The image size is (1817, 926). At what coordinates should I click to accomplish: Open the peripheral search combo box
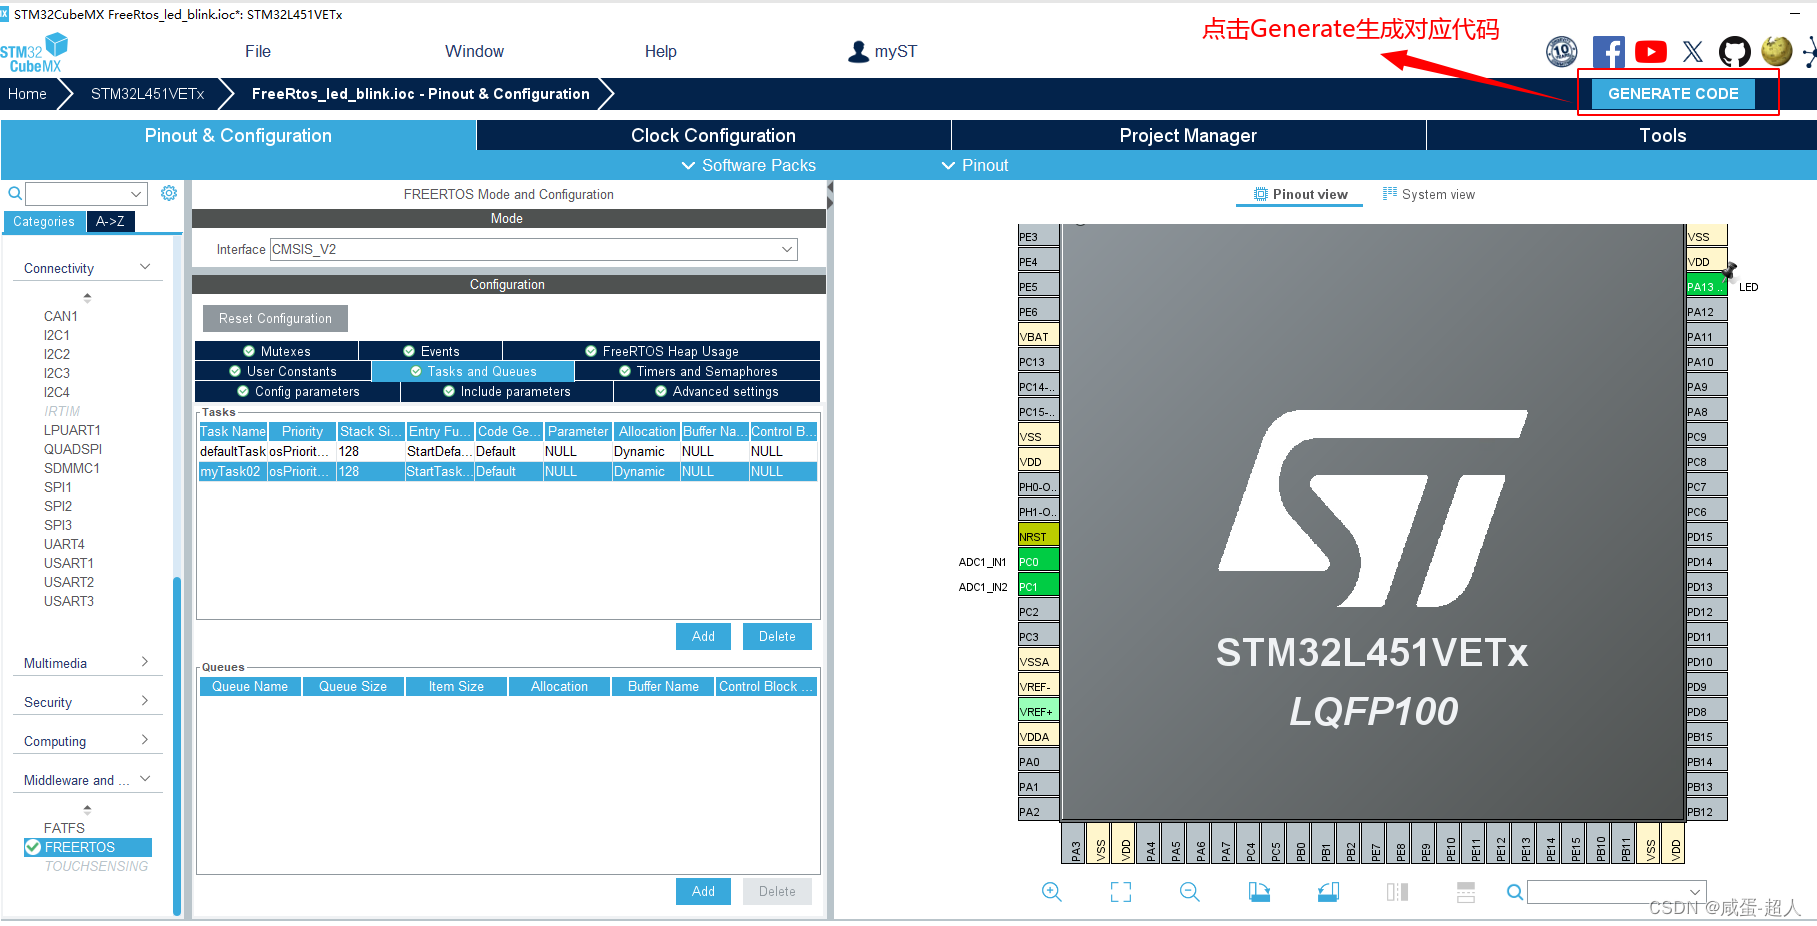tap(86, 193)
